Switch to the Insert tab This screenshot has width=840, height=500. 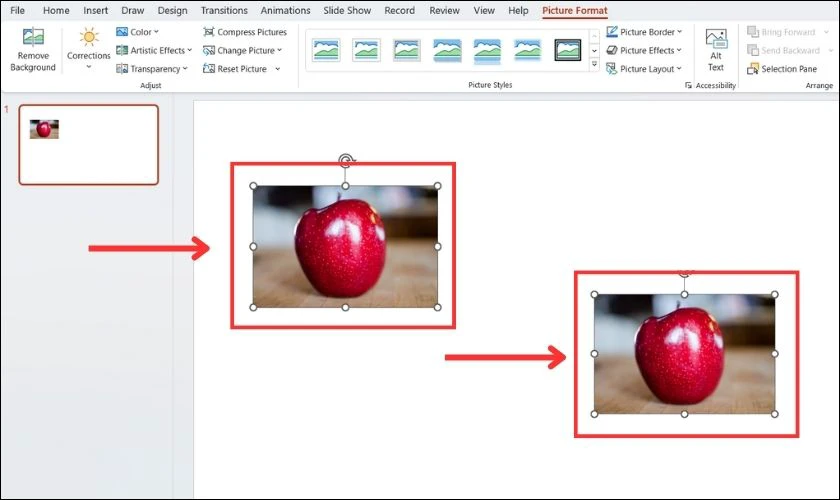pyautogui.click(x=95, y=10)
